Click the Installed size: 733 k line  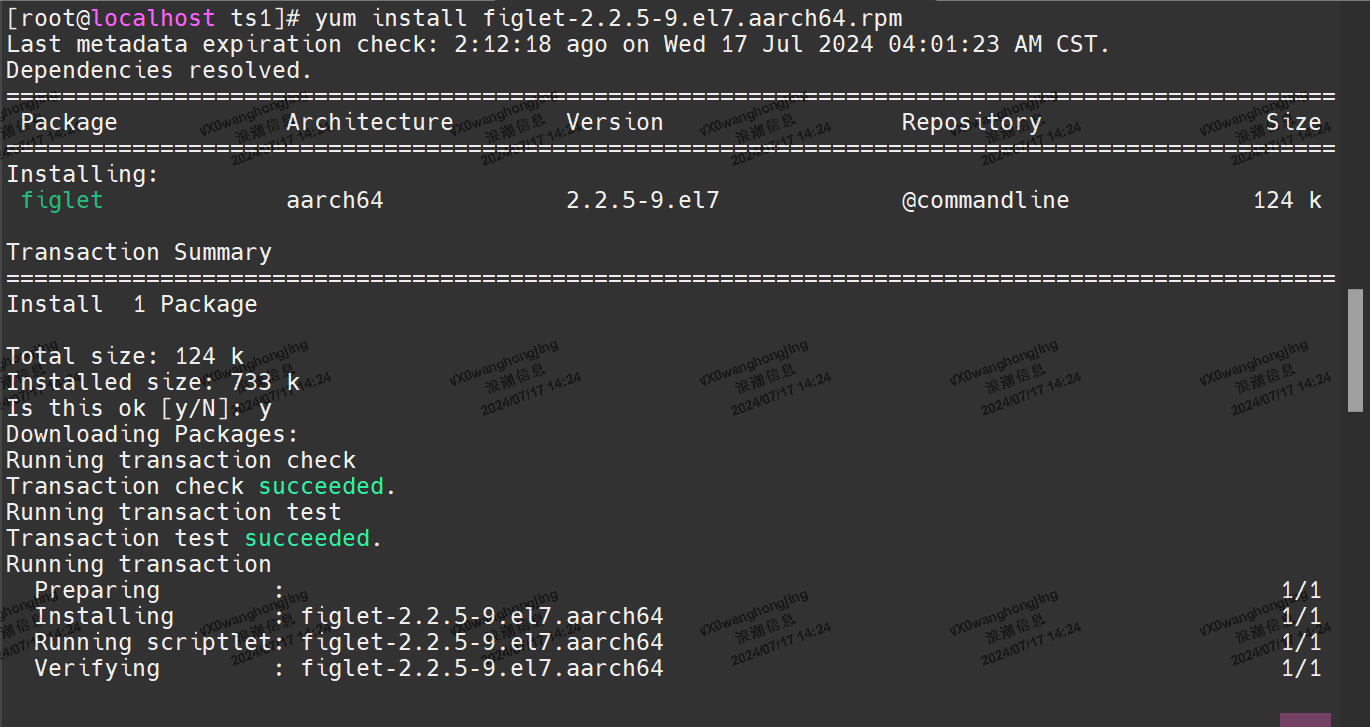153,382
